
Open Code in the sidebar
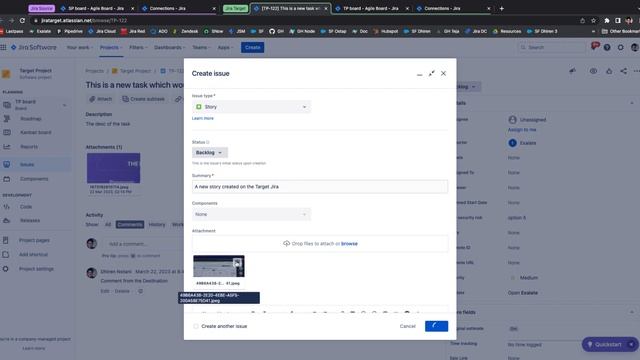26,207
